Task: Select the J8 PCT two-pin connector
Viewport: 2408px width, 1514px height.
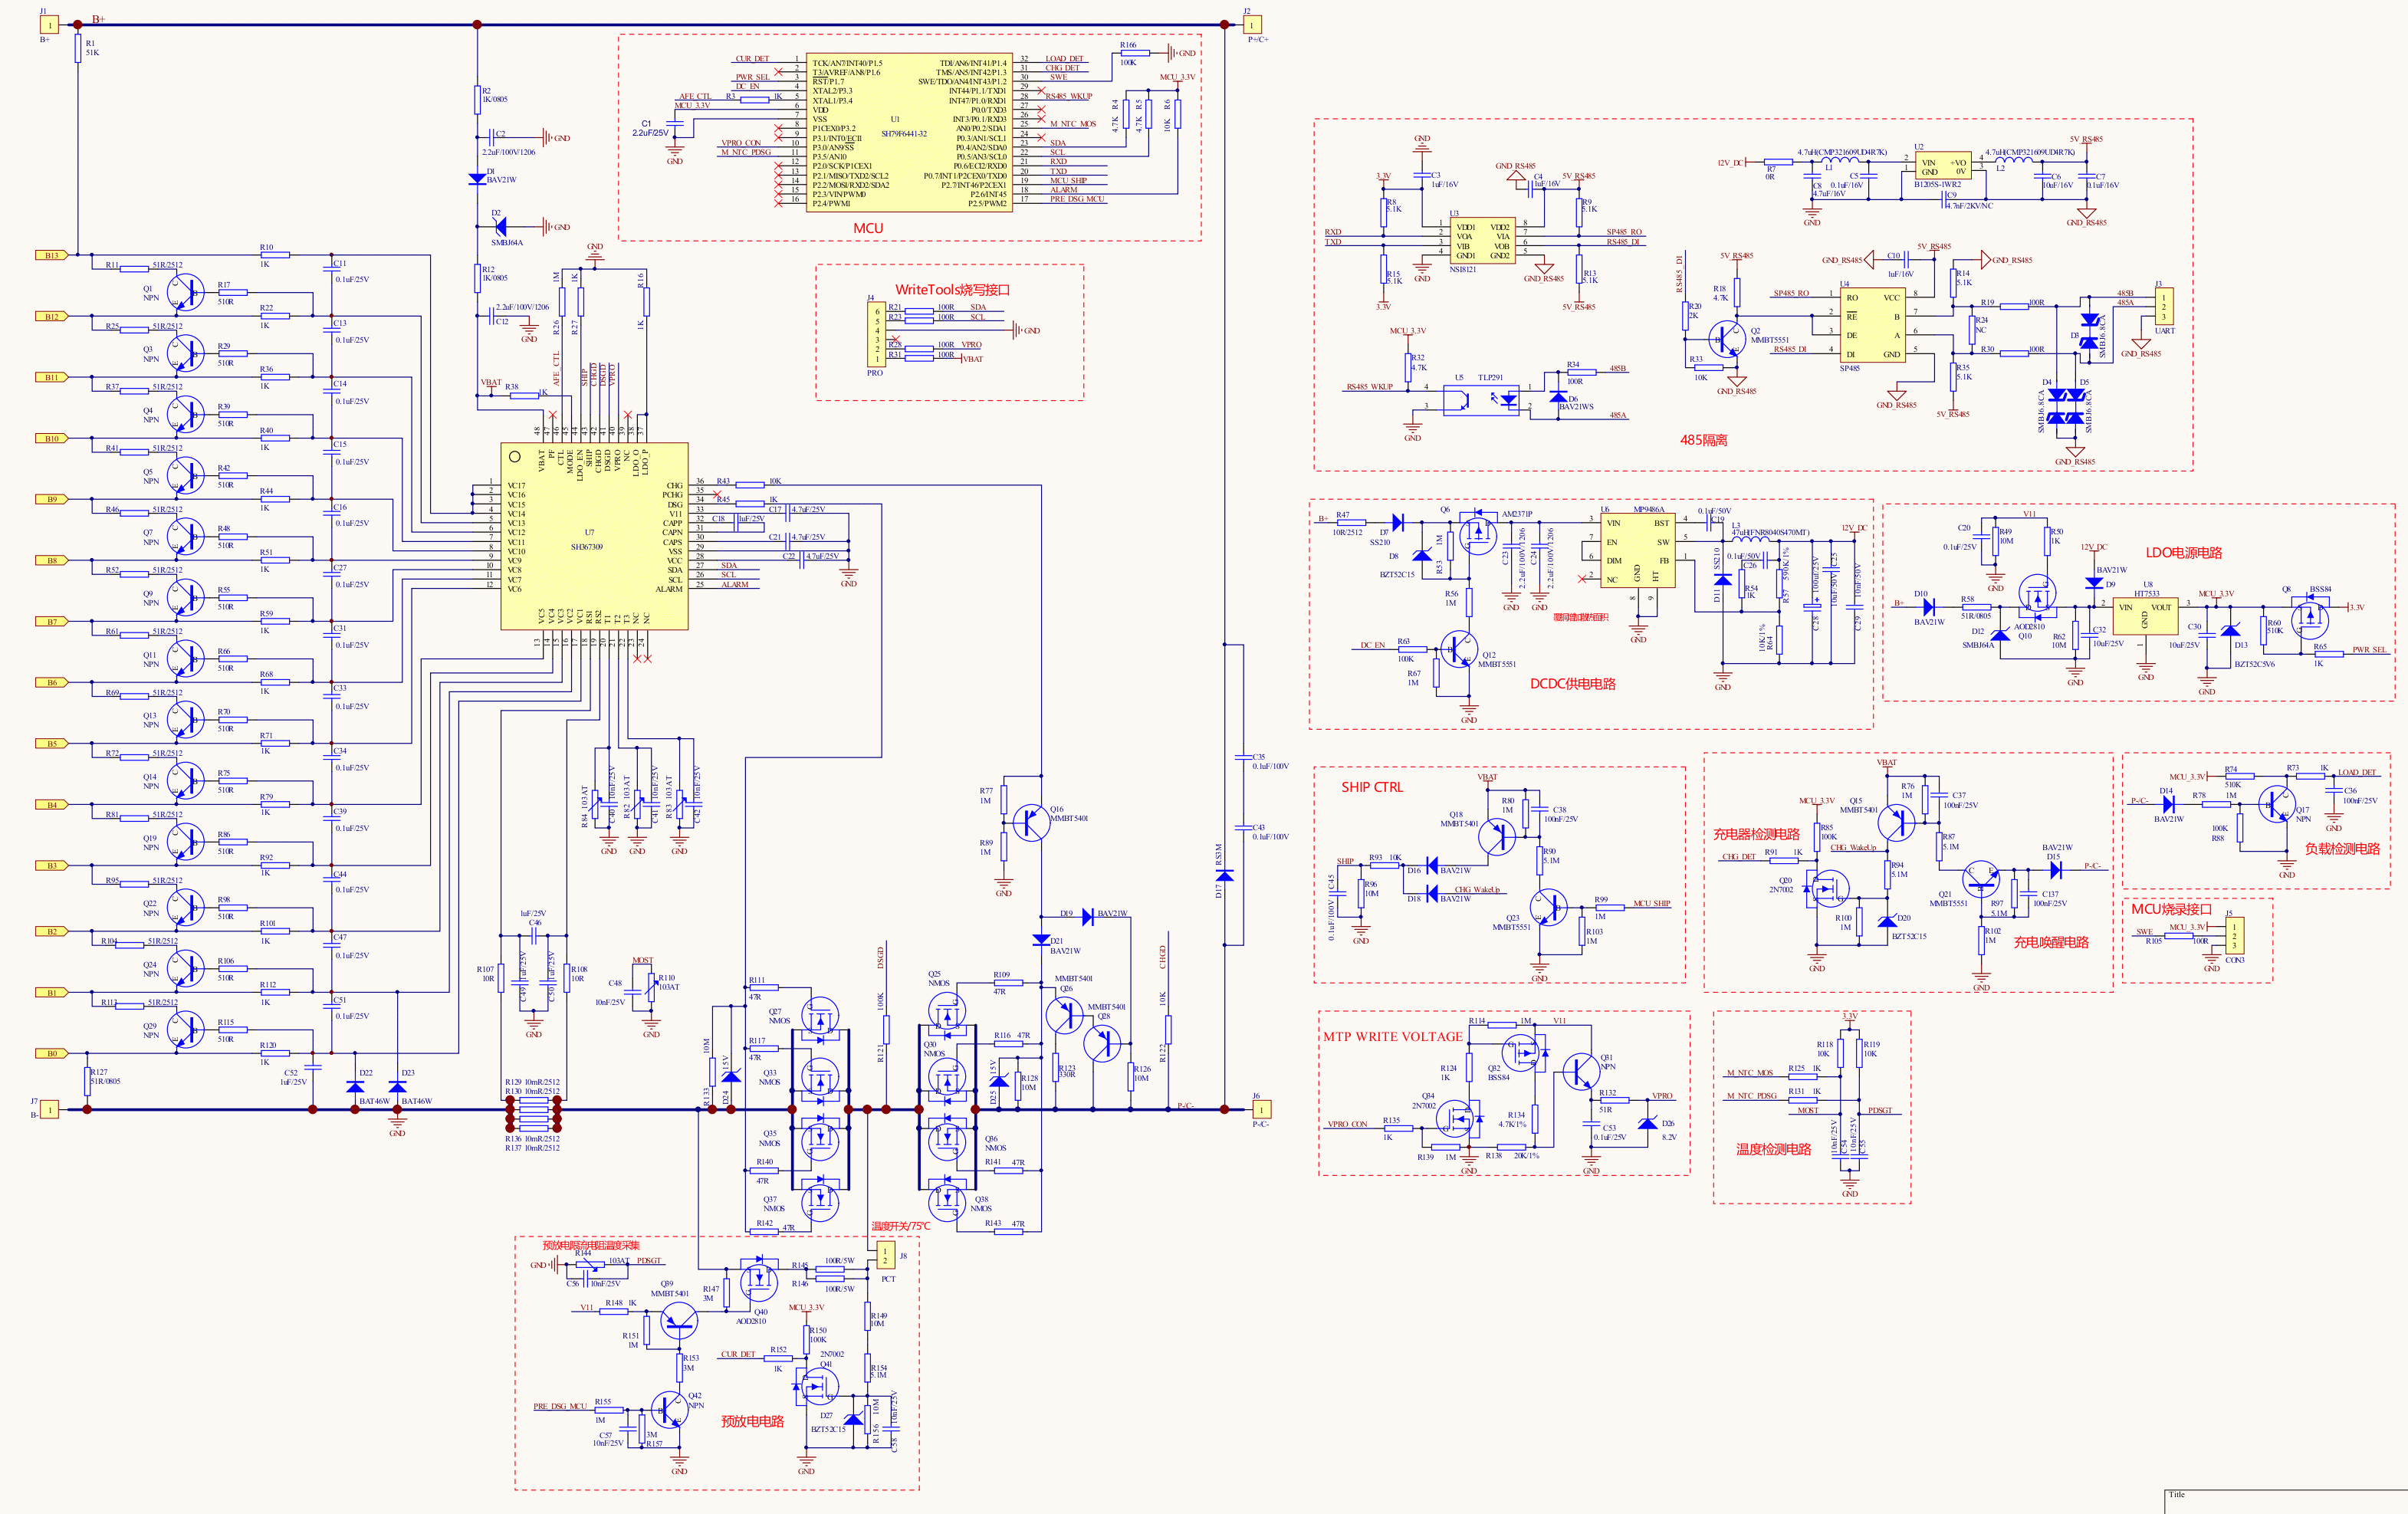Action: coord(885,1255)
